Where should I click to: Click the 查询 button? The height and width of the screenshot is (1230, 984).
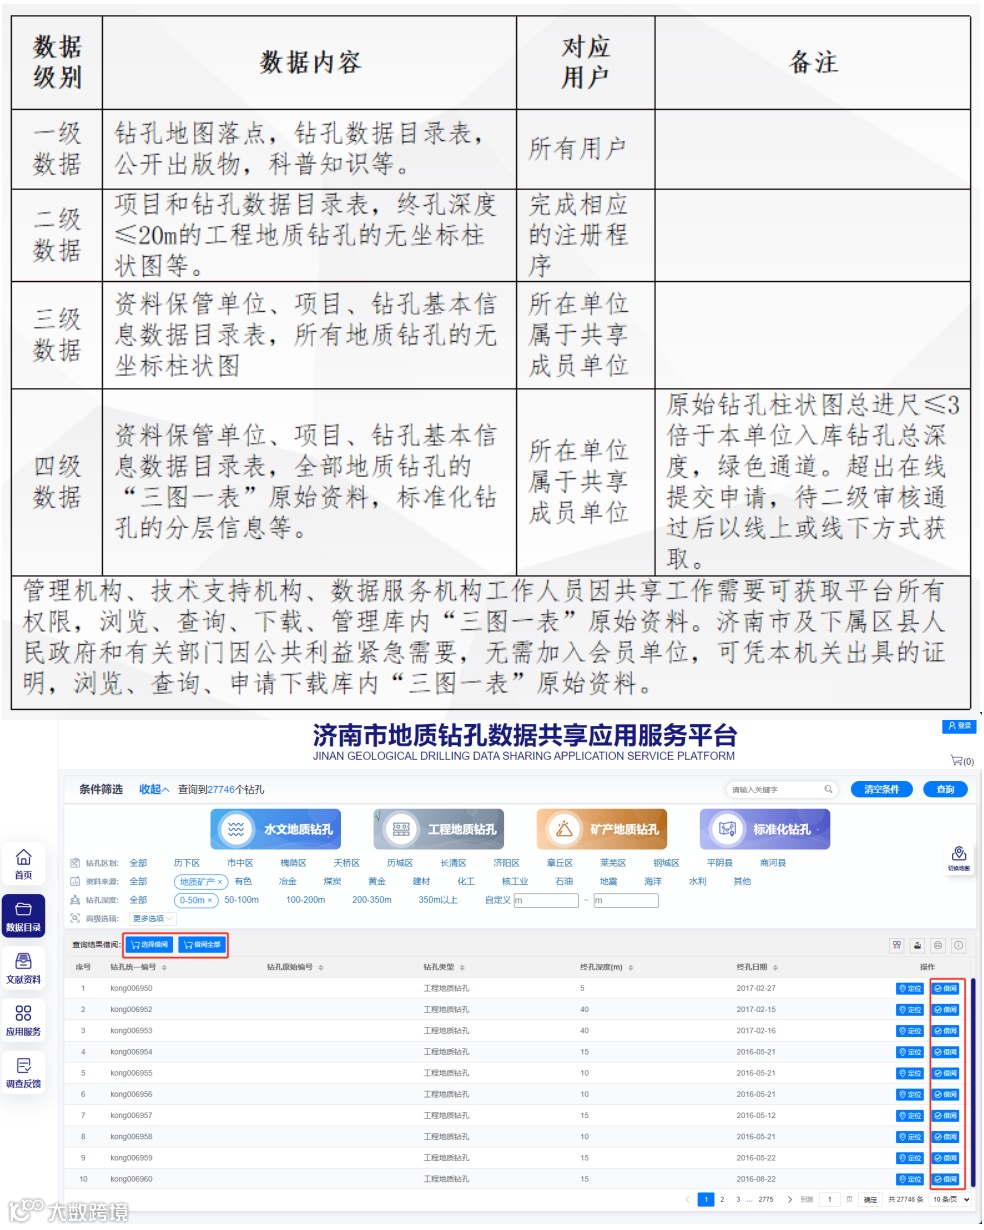(945, 789)
